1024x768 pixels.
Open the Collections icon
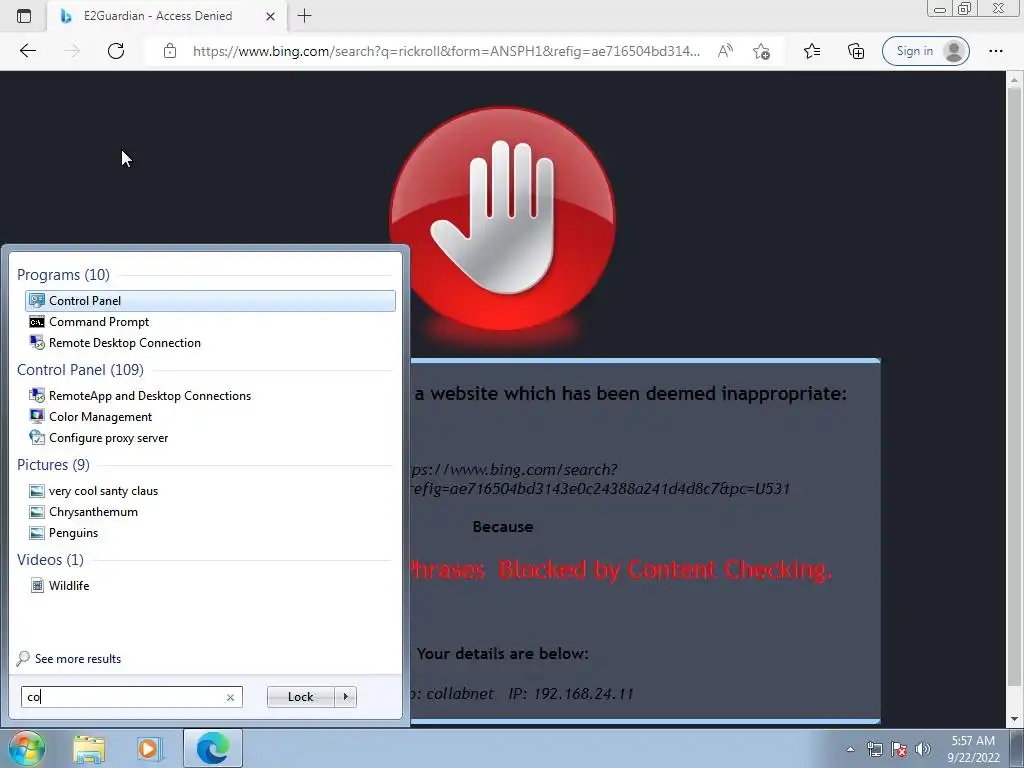pos(856,51)
